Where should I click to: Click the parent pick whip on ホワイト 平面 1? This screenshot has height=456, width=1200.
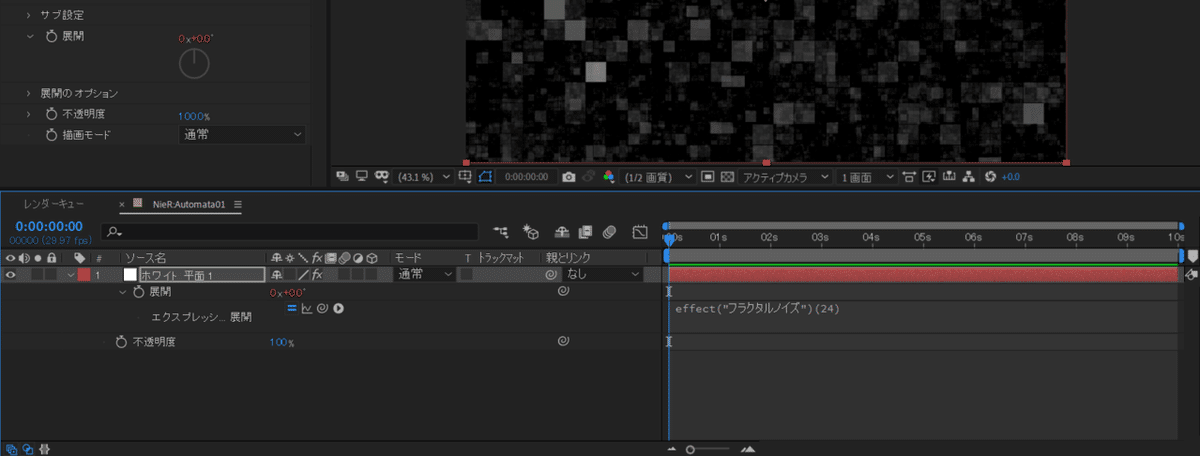point(551,274)
